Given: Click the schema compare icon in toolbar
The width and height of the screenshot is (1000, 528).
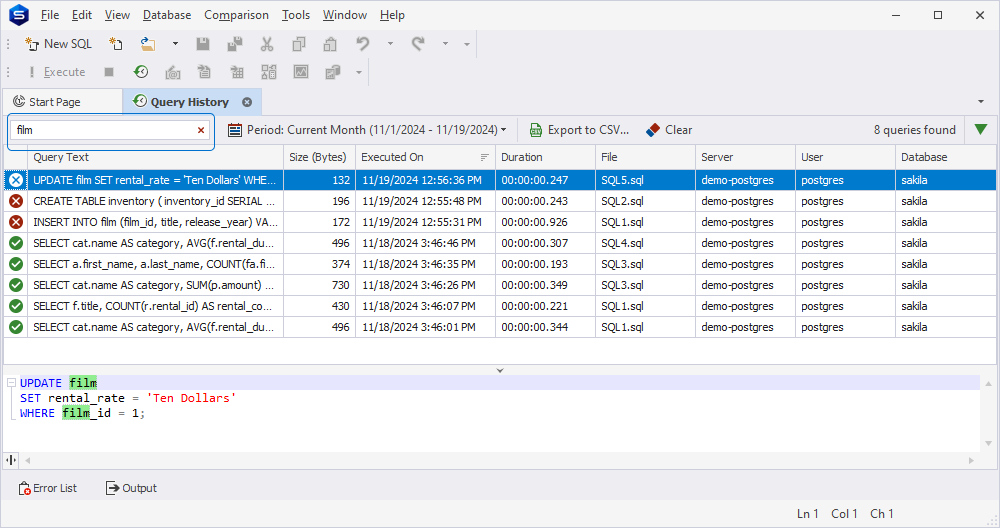Looking at the screenshot, I should [x=268, y=72].
